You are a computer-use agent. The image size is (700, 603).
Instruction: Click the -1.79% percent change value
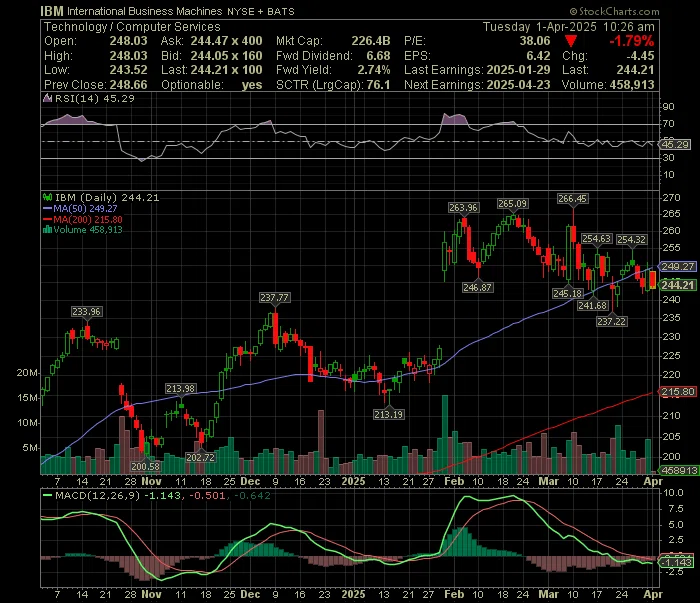pos(632,42)
